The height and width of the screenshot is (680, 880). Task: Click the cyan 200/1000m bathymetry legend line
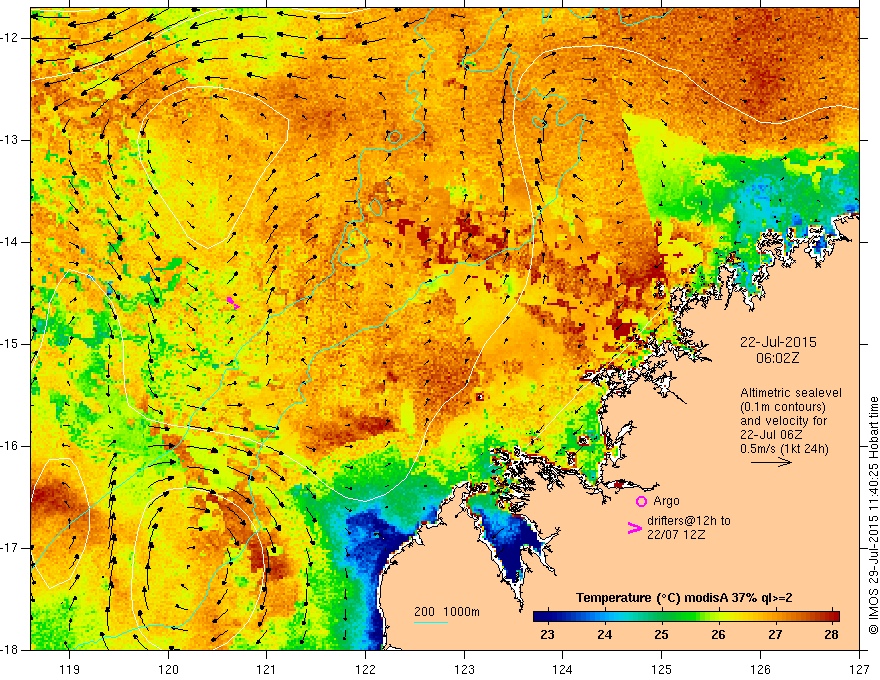(430, 622)
